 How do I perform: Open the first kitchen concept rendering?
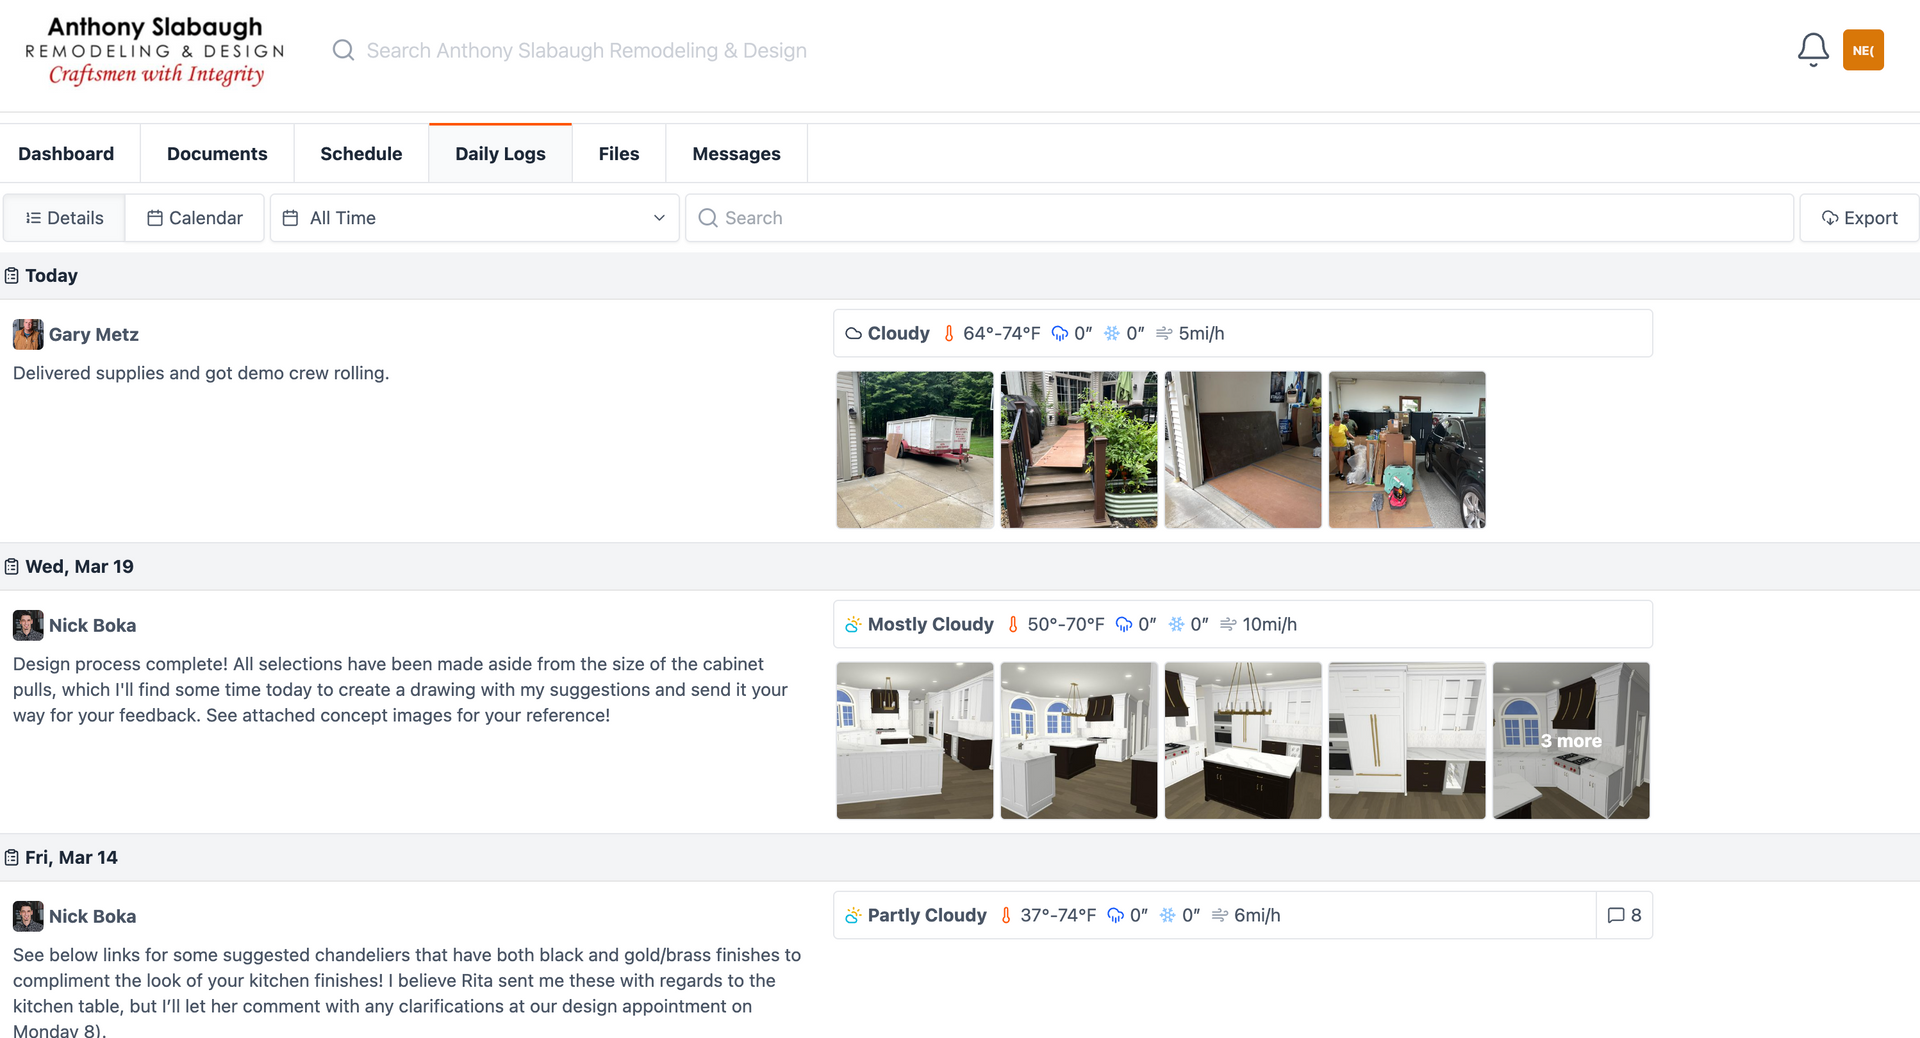click(915, 741)
